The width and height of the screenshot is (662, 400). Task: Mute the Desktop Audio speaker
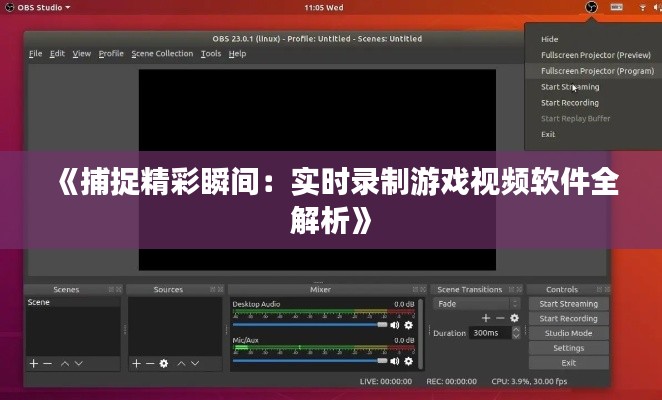click(x=395, y=325)
